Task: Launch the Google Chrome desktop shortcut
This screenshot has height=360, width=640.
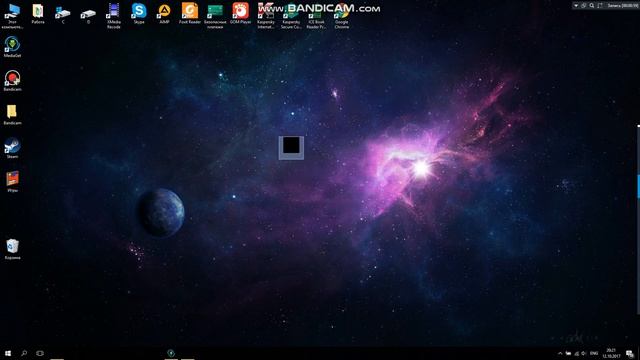Action: coord(342,16)
